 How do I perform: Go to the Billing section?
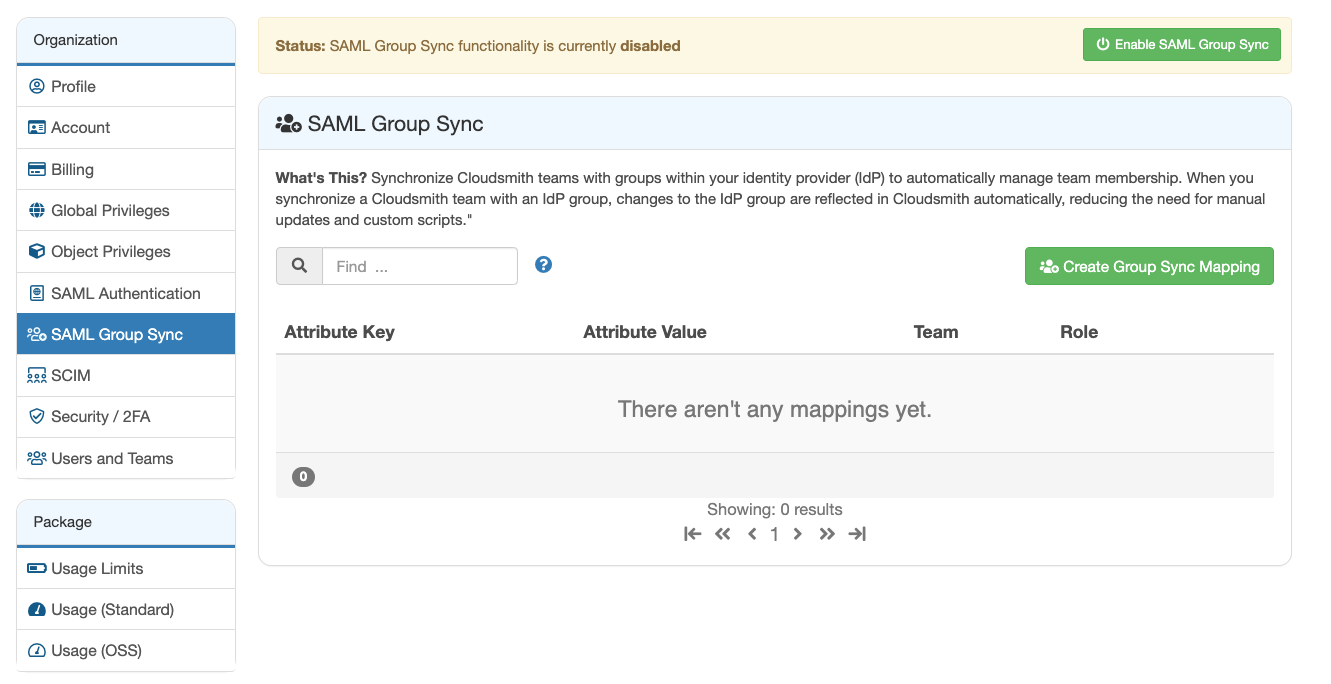(x=72, y=170)
